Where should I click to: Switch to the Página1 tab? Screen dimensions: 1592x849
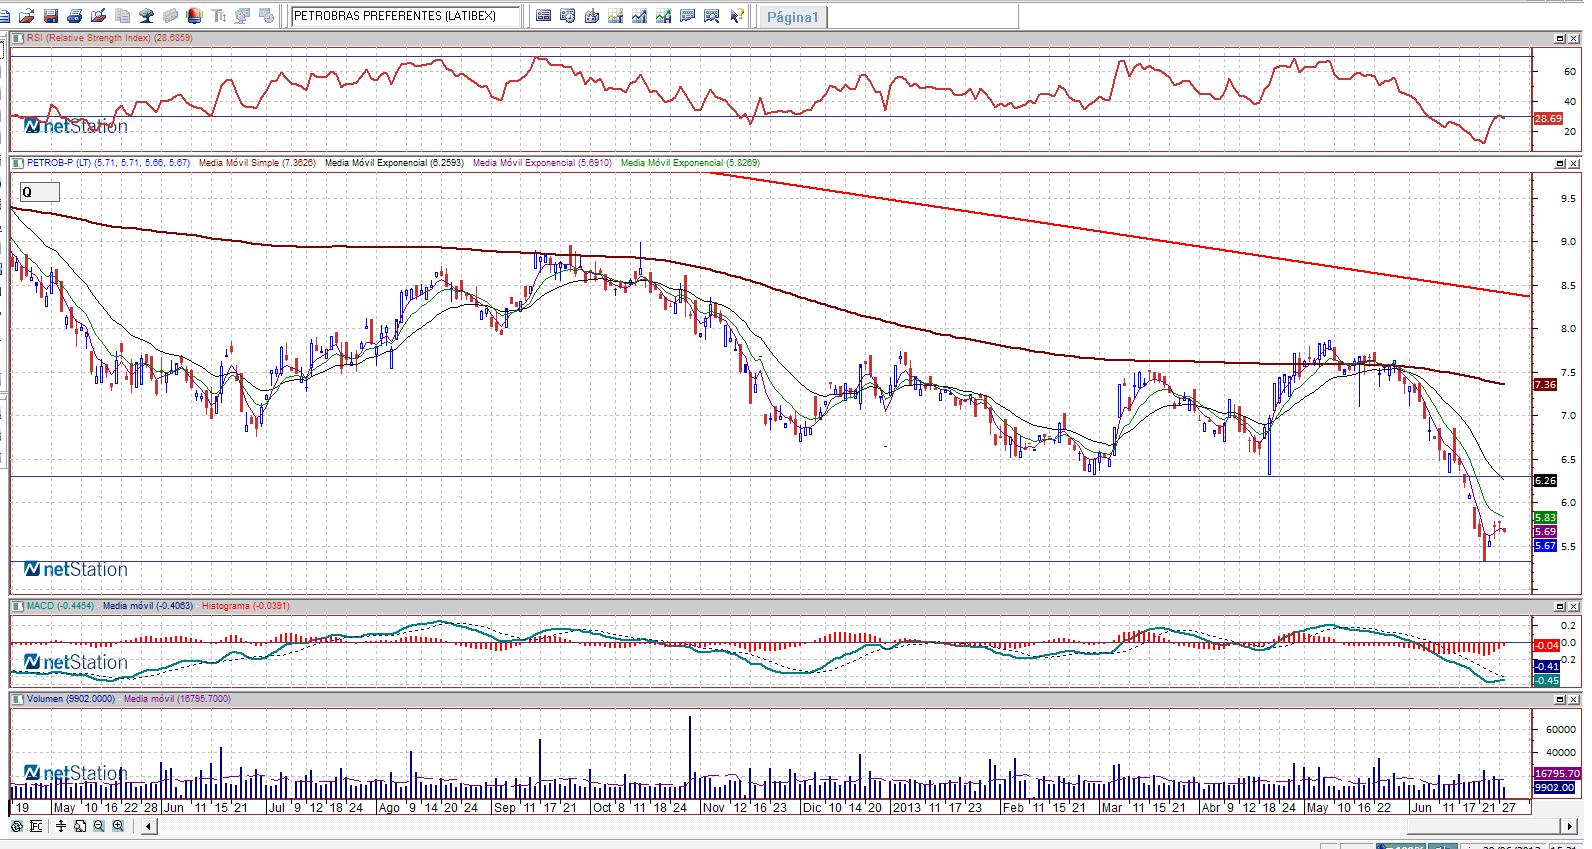792,17
